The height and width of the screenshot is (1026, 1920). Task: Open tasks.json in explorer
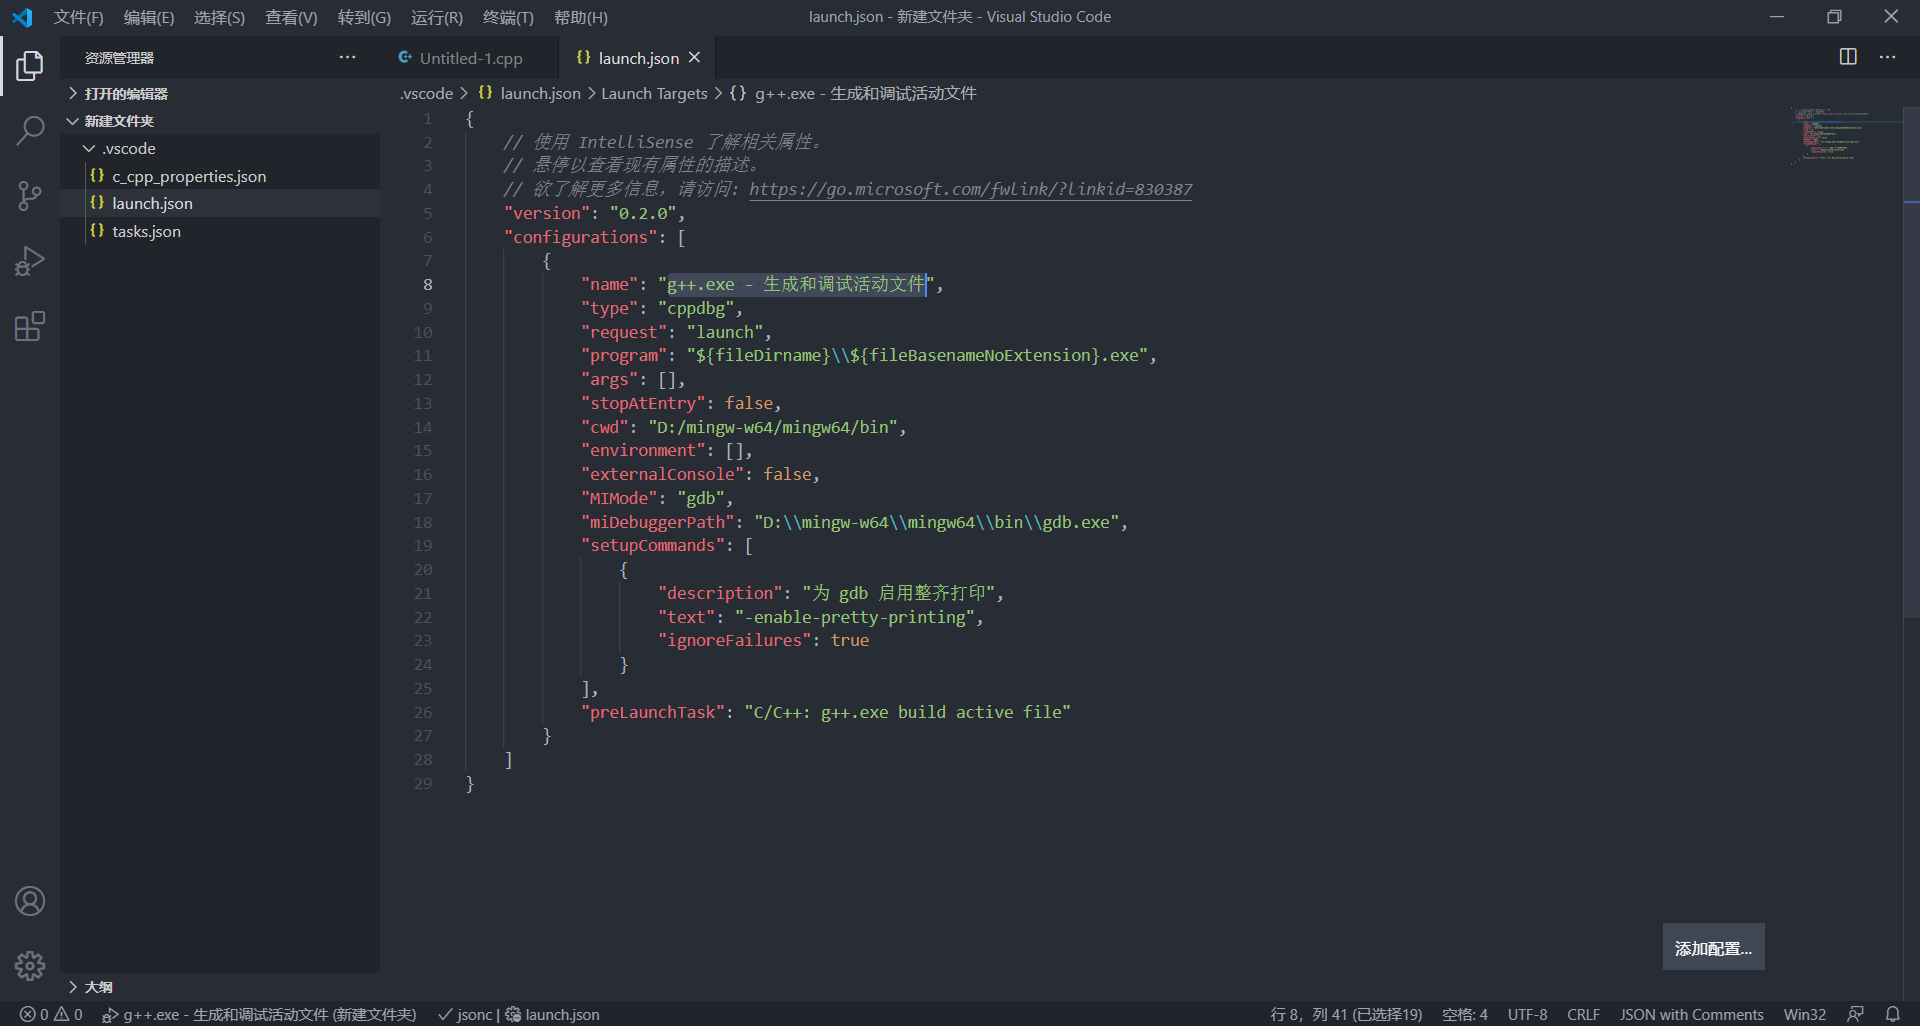point(220,231)
